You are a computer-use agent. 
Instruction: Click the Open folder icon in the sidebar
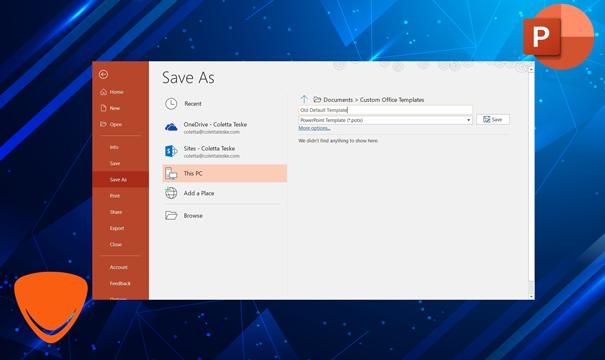click(103, 124)
